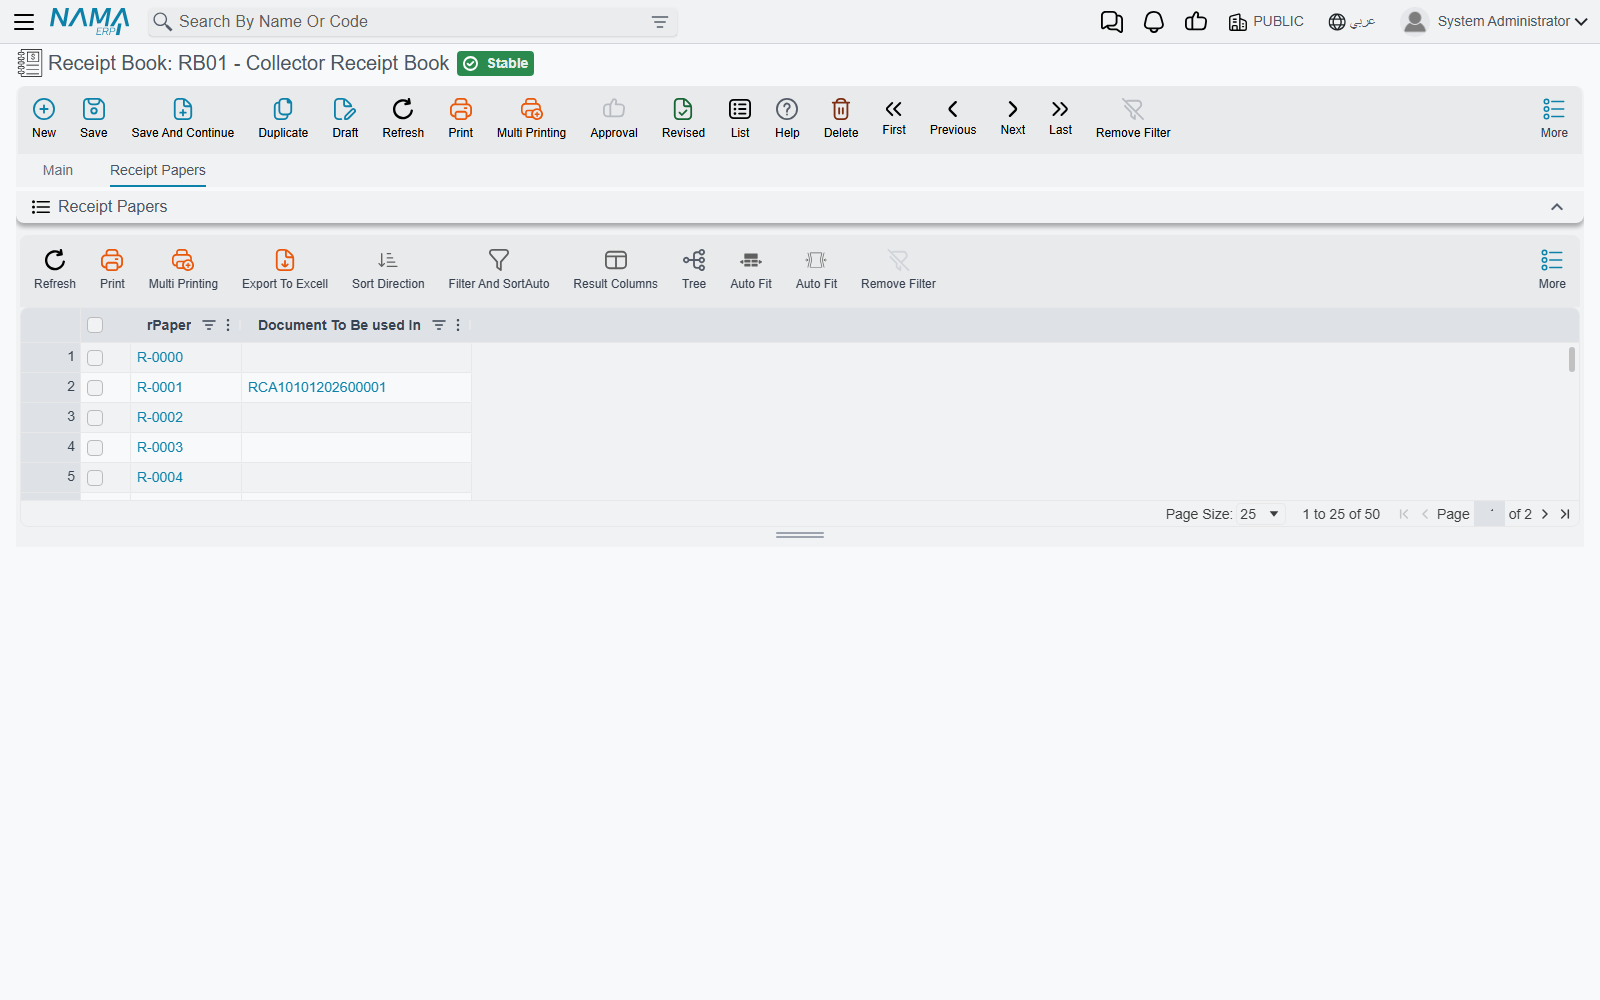Viewport: 1600px width, 1000px height.
Task: Save the receipt book
Action: coord(94,118)
